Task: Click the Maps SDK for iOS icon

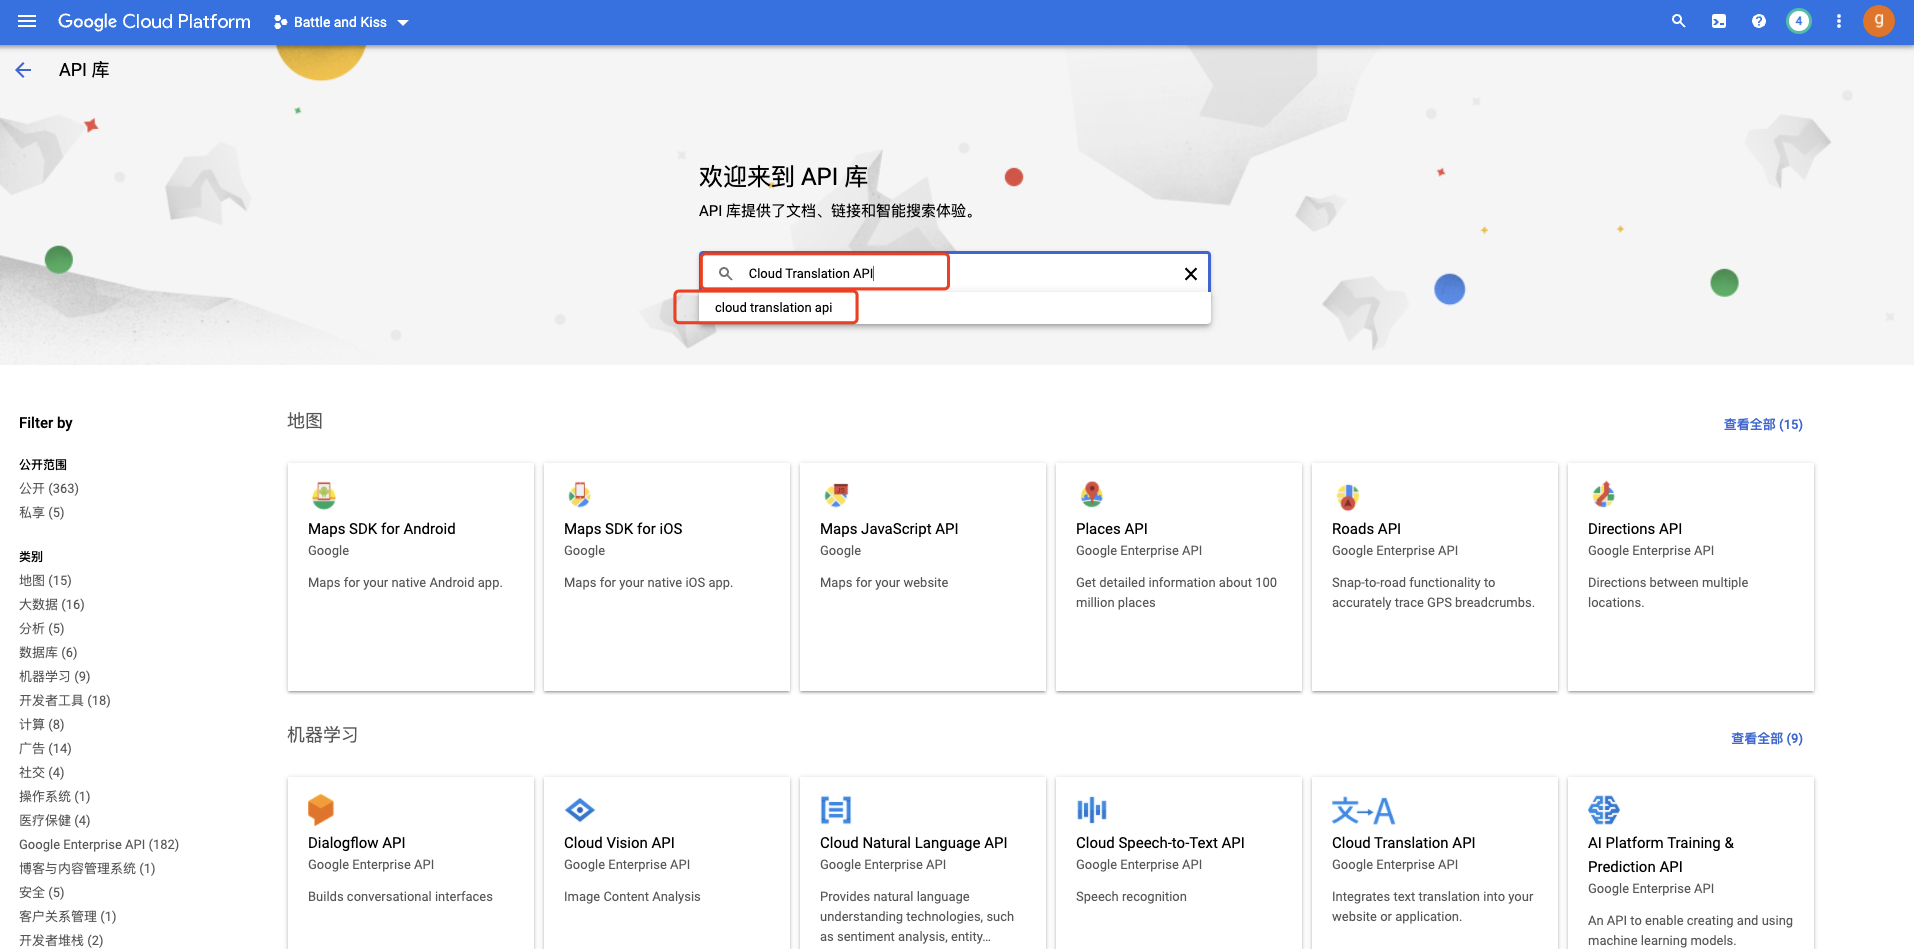Action: tap(579, 495)
